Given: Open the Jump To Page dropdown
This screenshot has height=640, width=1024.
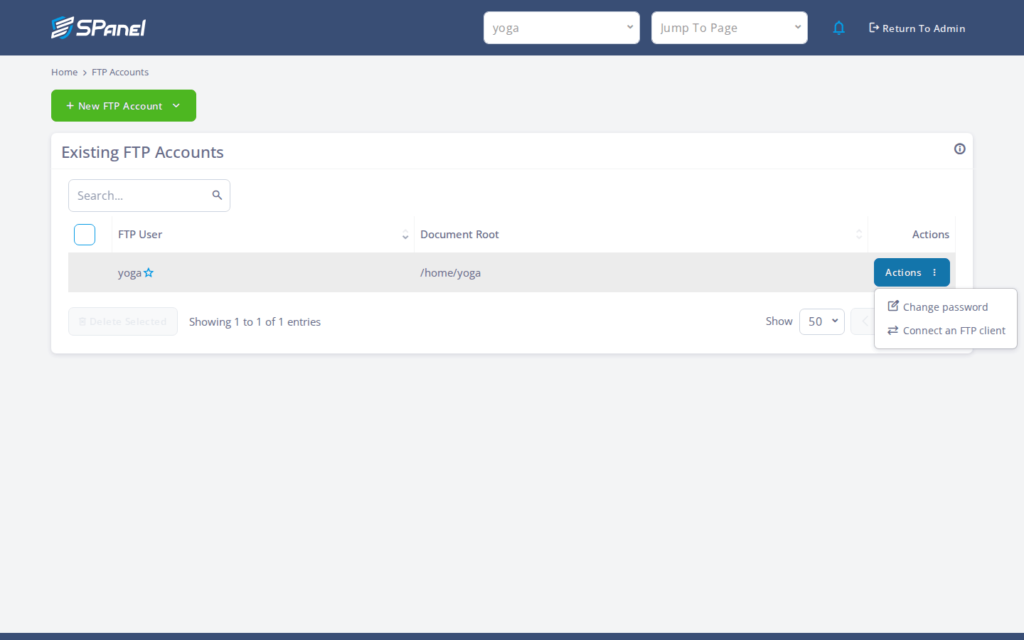Looking at the screenshot, I should pyautogui.click(x=729, y=27).
